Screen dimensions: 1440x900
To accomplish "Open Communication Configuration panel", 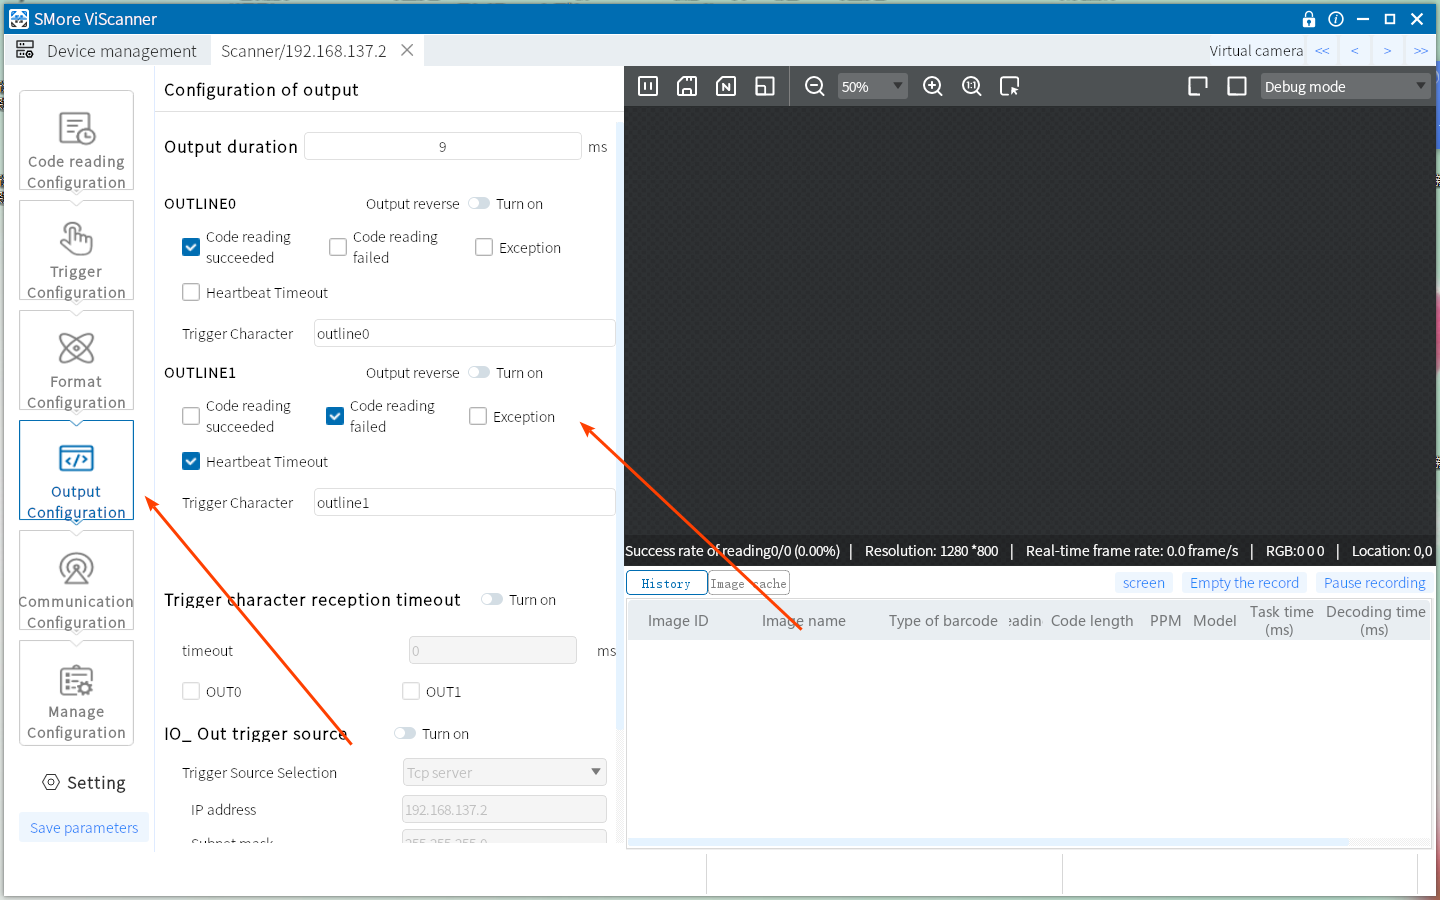I will [x=76, y=580].
